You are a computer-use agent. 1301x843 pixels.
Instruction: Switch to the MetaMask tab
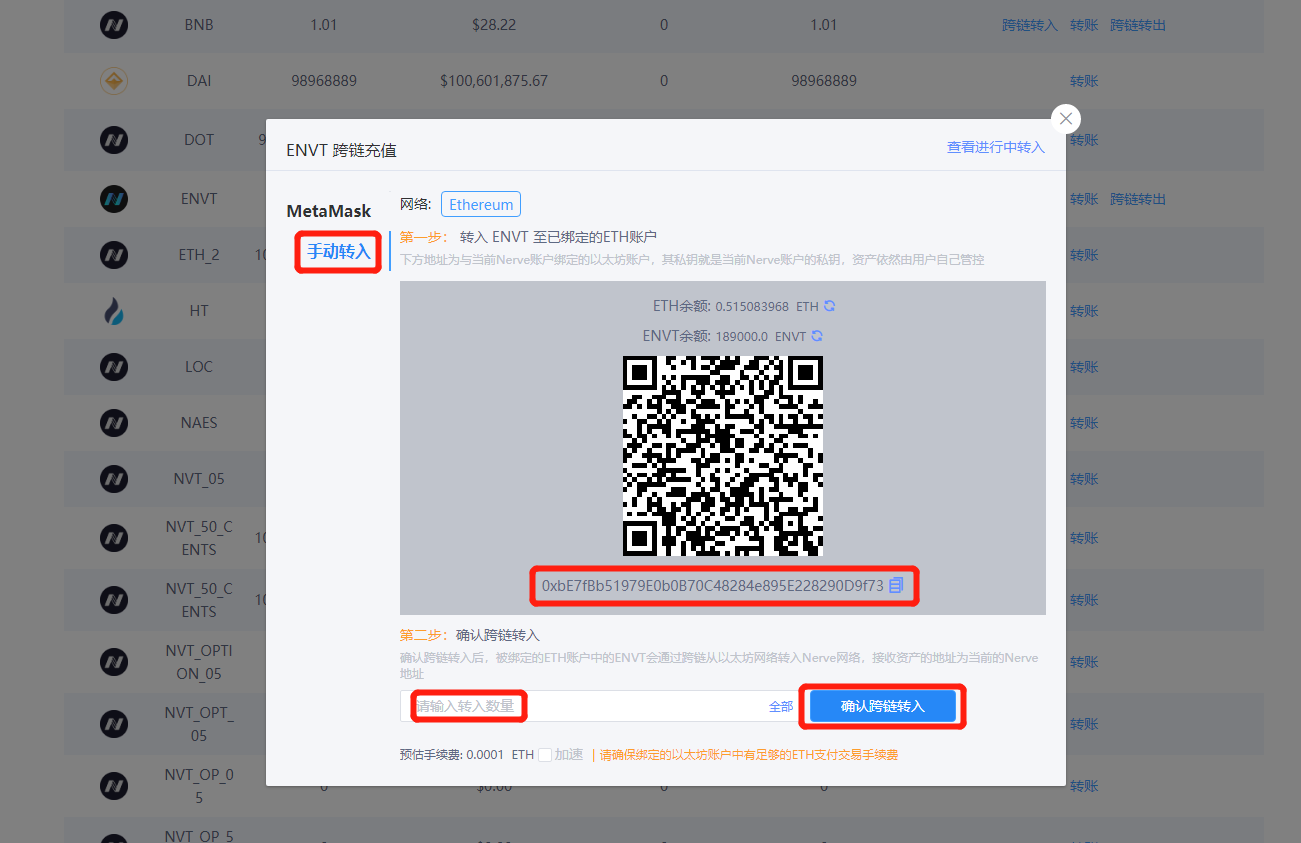pos(328,211)
